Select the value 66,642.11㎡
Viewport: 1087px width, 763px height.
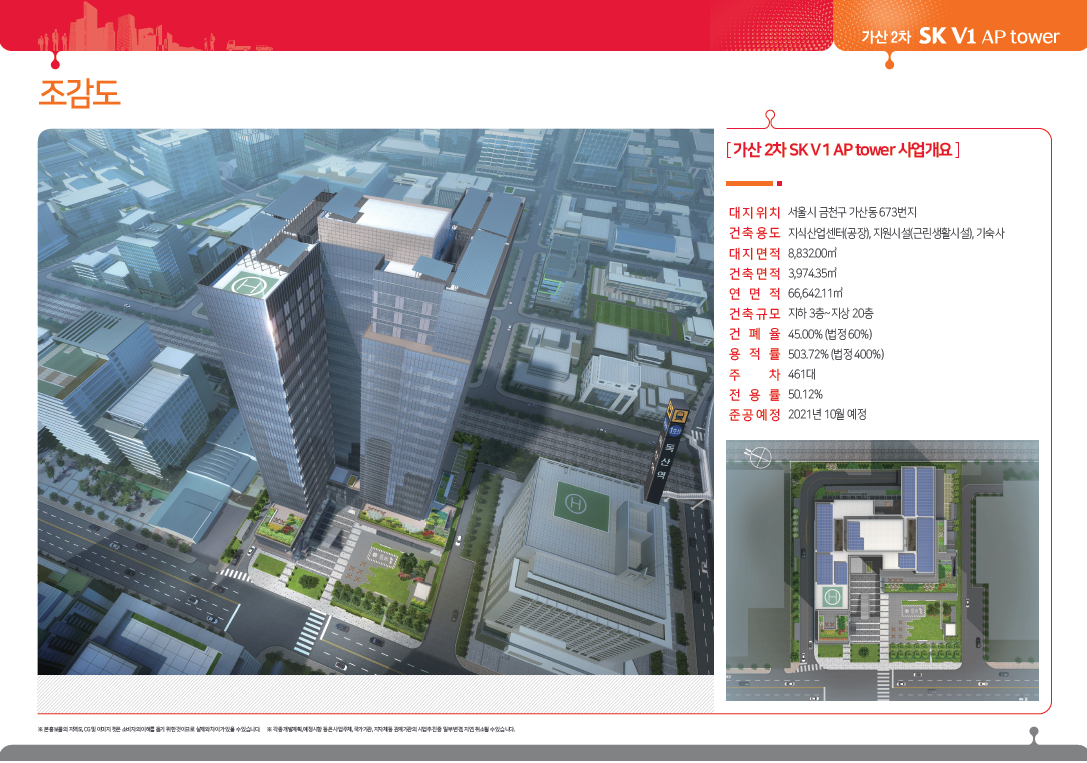click(815, 294)
